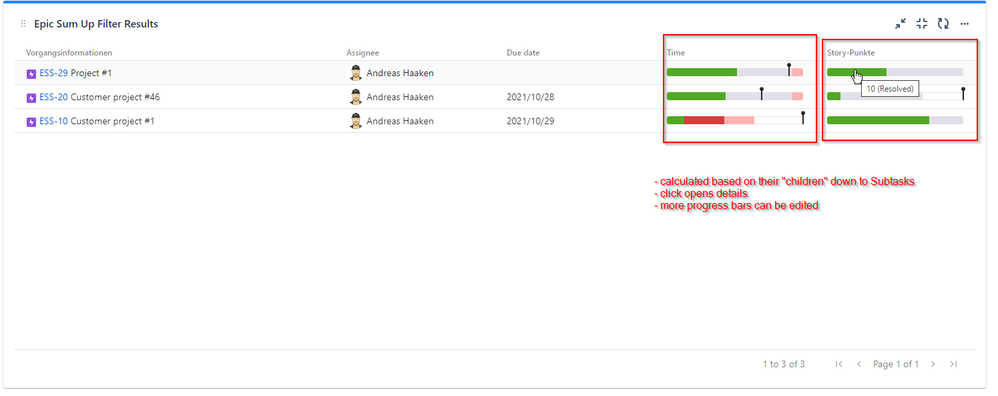Click the Project #1 summary text
The height and width of the screenshot is (396, 998).
[91, 73]
